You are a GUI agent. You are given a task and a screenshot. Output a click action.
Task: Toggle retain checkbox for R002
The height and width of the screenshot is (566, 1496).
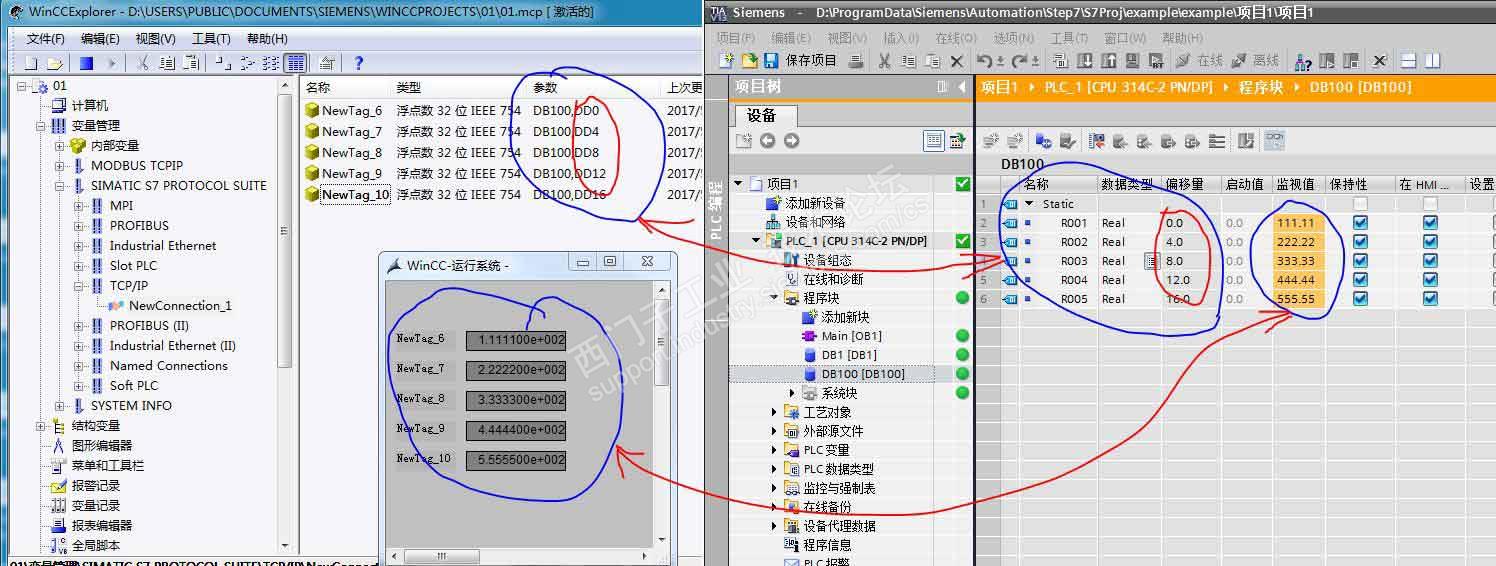click(x=1360, y=242)
